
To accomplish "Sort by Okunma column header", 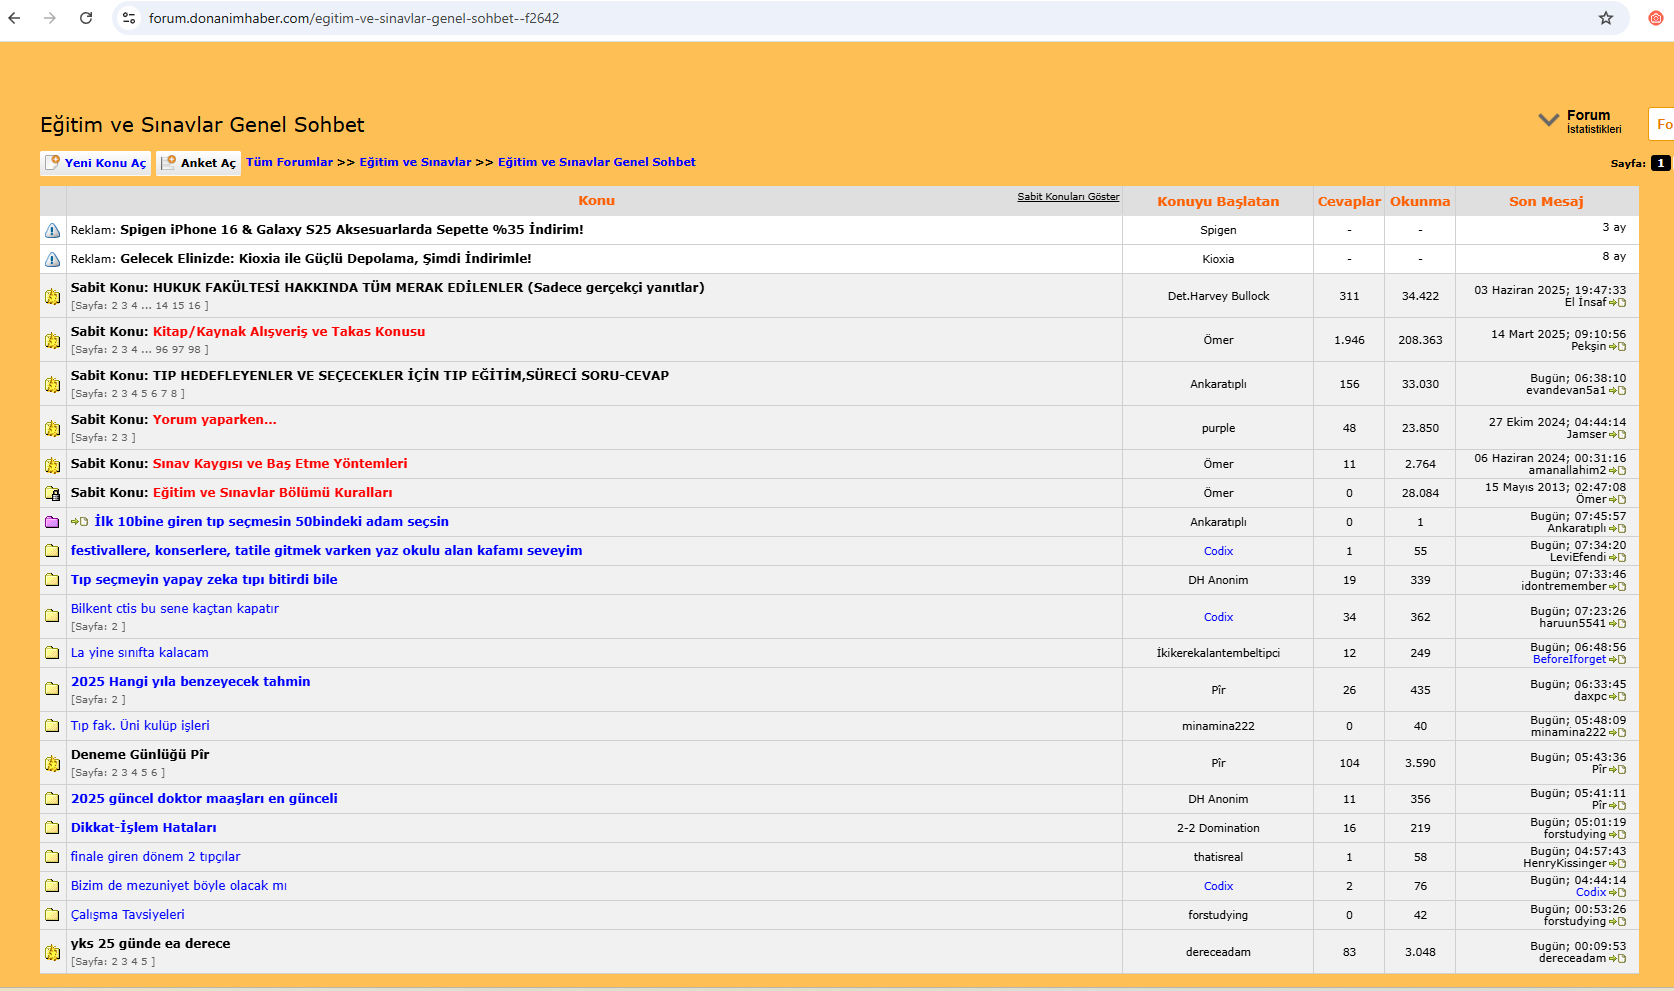I will [1420, 201].
